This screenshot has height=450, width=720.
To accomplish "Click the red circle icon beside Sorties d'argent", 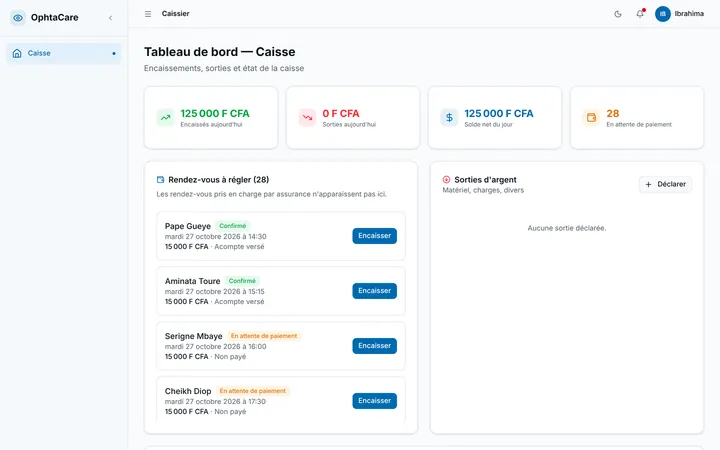I will [x=446, y=180].
